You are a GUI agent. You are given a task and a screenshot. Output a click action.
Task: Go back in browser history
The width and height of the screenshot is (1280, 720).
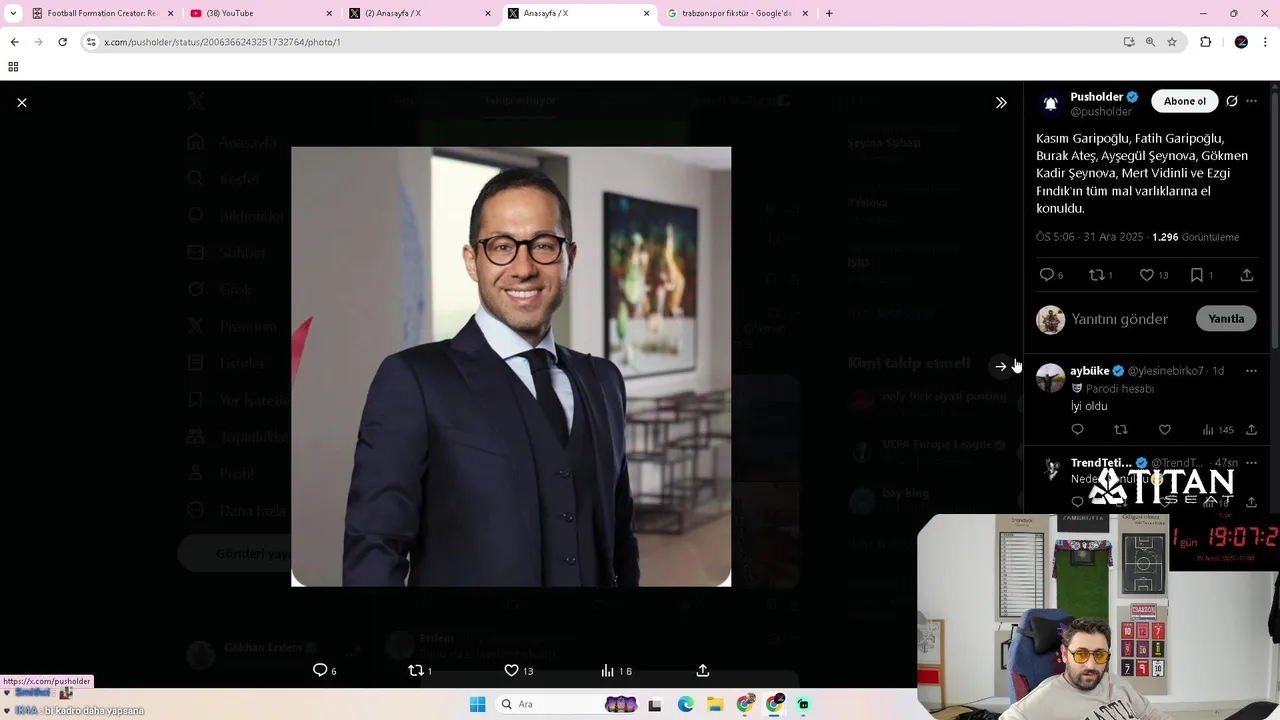[x=14, y=42]
